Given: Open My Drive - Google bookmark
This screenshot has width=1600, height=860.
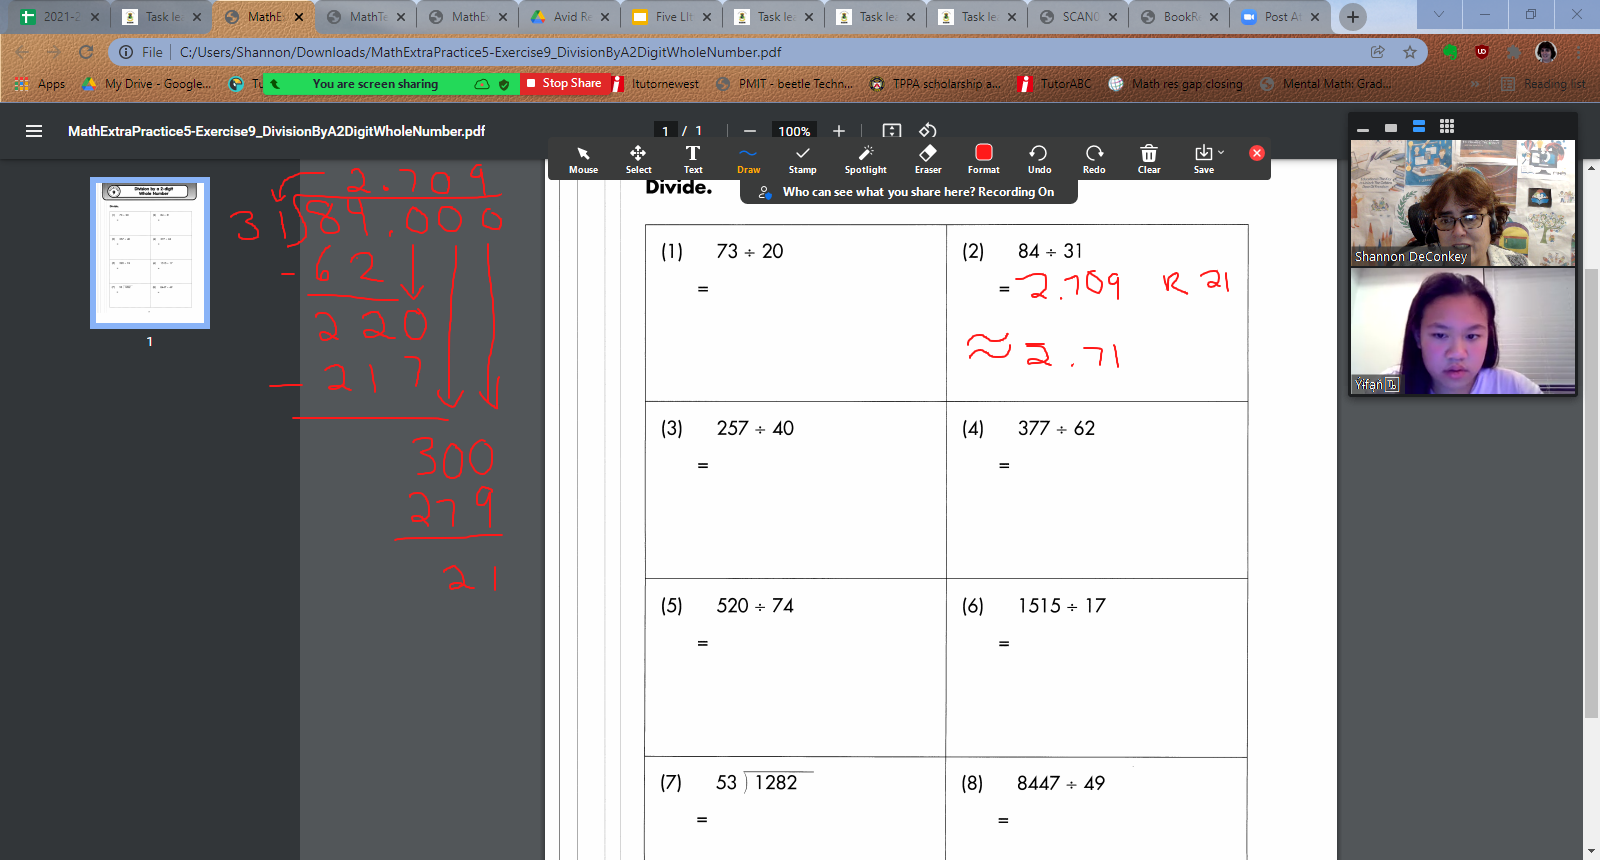Looking at the screenshot, I should tap(147, 84).
